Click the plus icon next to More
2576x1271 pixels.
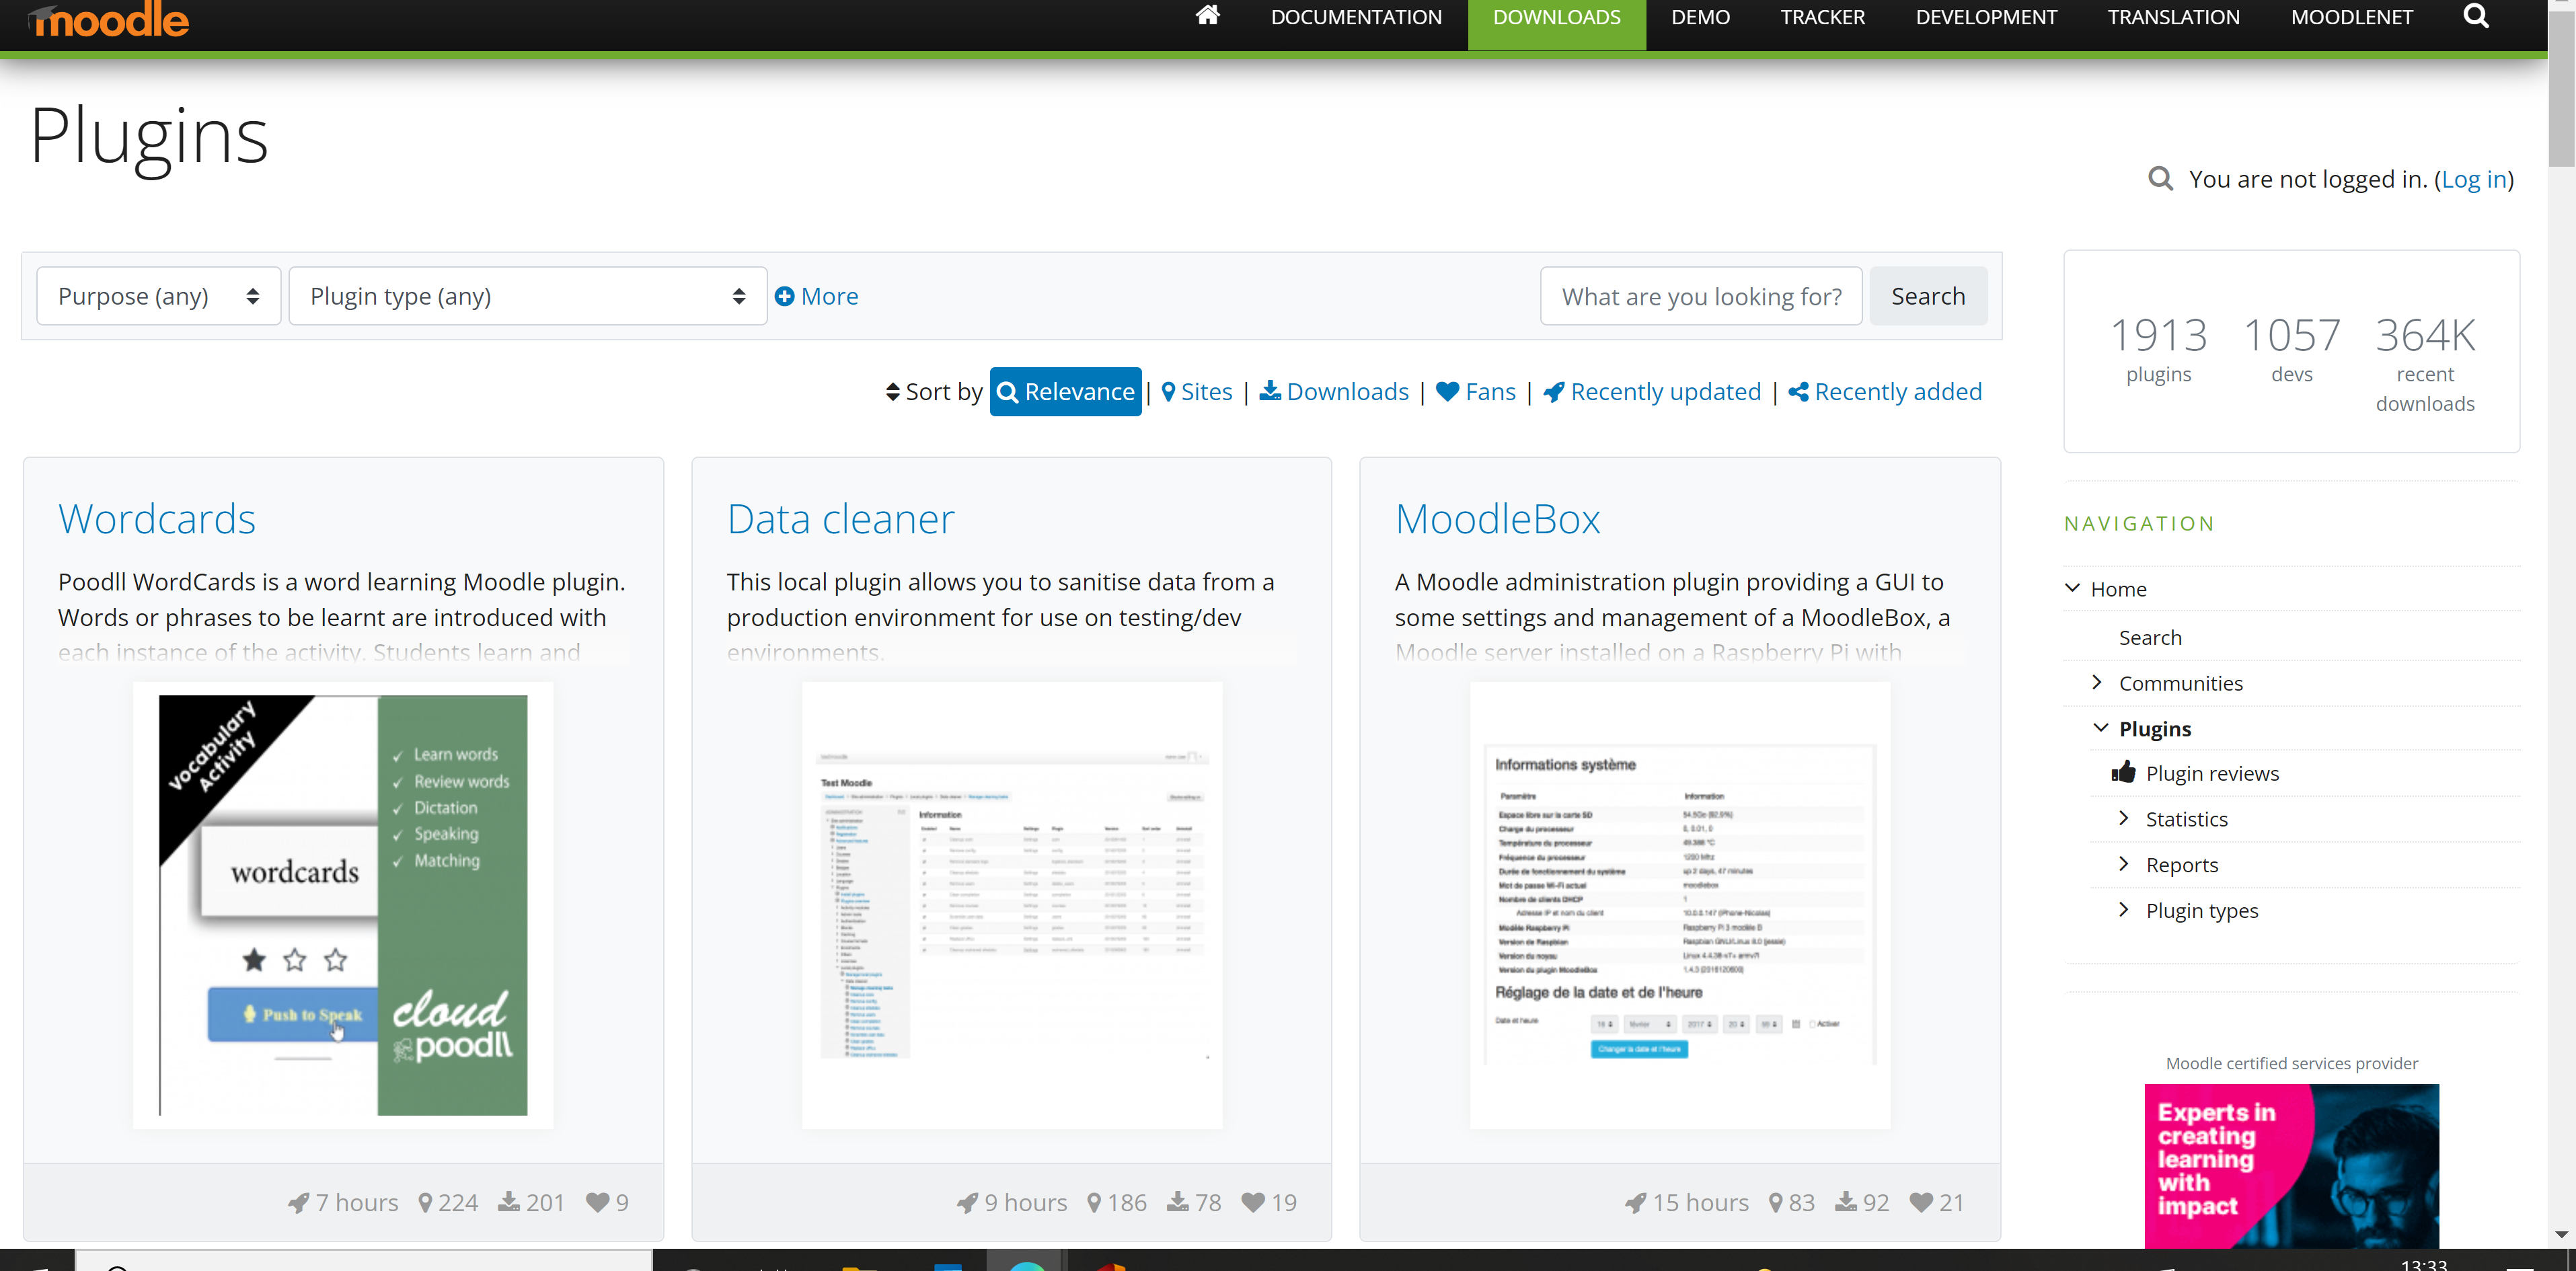click(785, 296)
